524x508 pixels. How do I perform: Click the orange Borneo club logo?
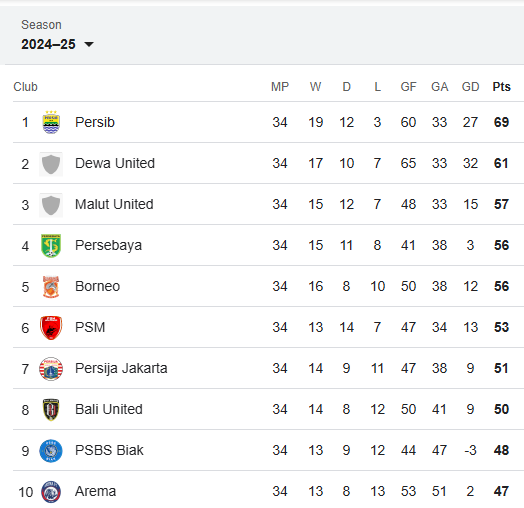click(x=51, y=287)
